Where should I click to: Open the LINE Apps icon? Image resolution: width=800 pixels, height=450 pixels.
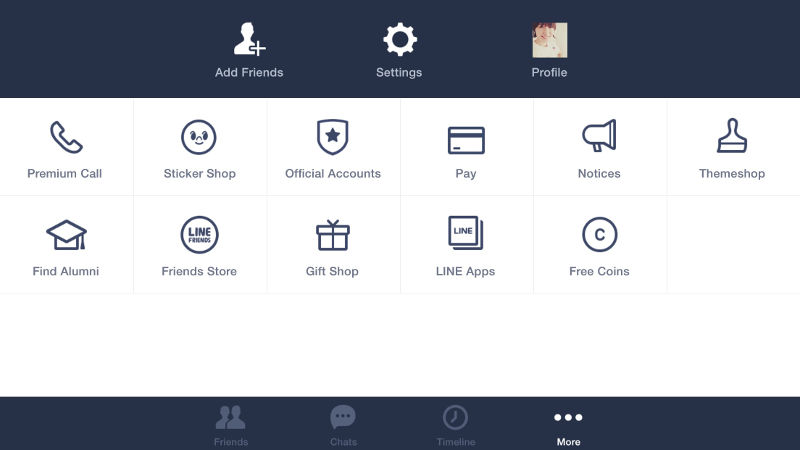coord(465,233)
